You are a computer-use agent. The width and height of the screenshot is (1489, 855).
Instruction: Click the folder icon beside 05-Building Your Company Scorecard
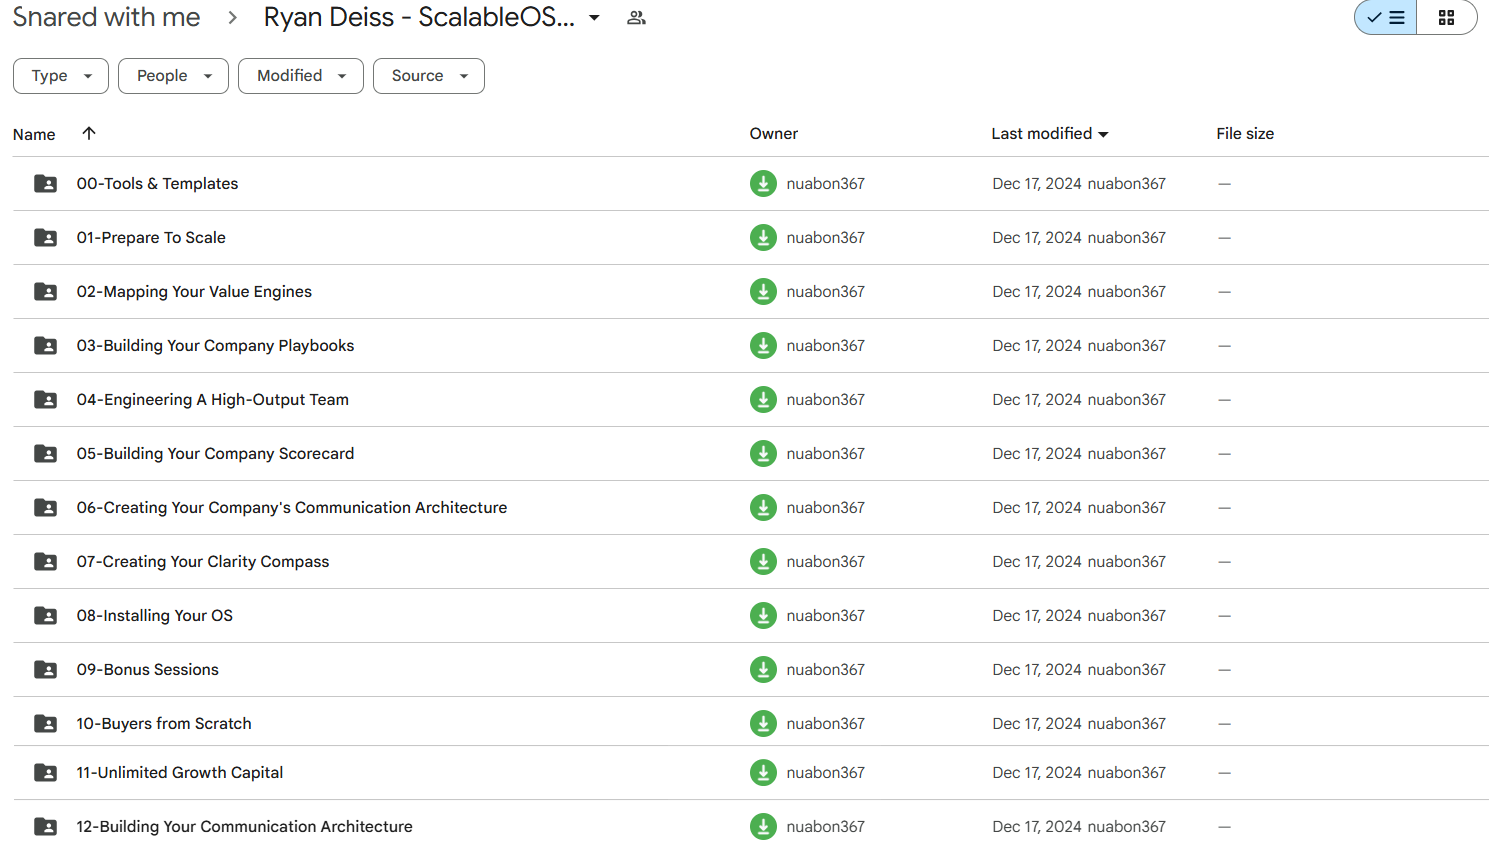tap(45, 454)
